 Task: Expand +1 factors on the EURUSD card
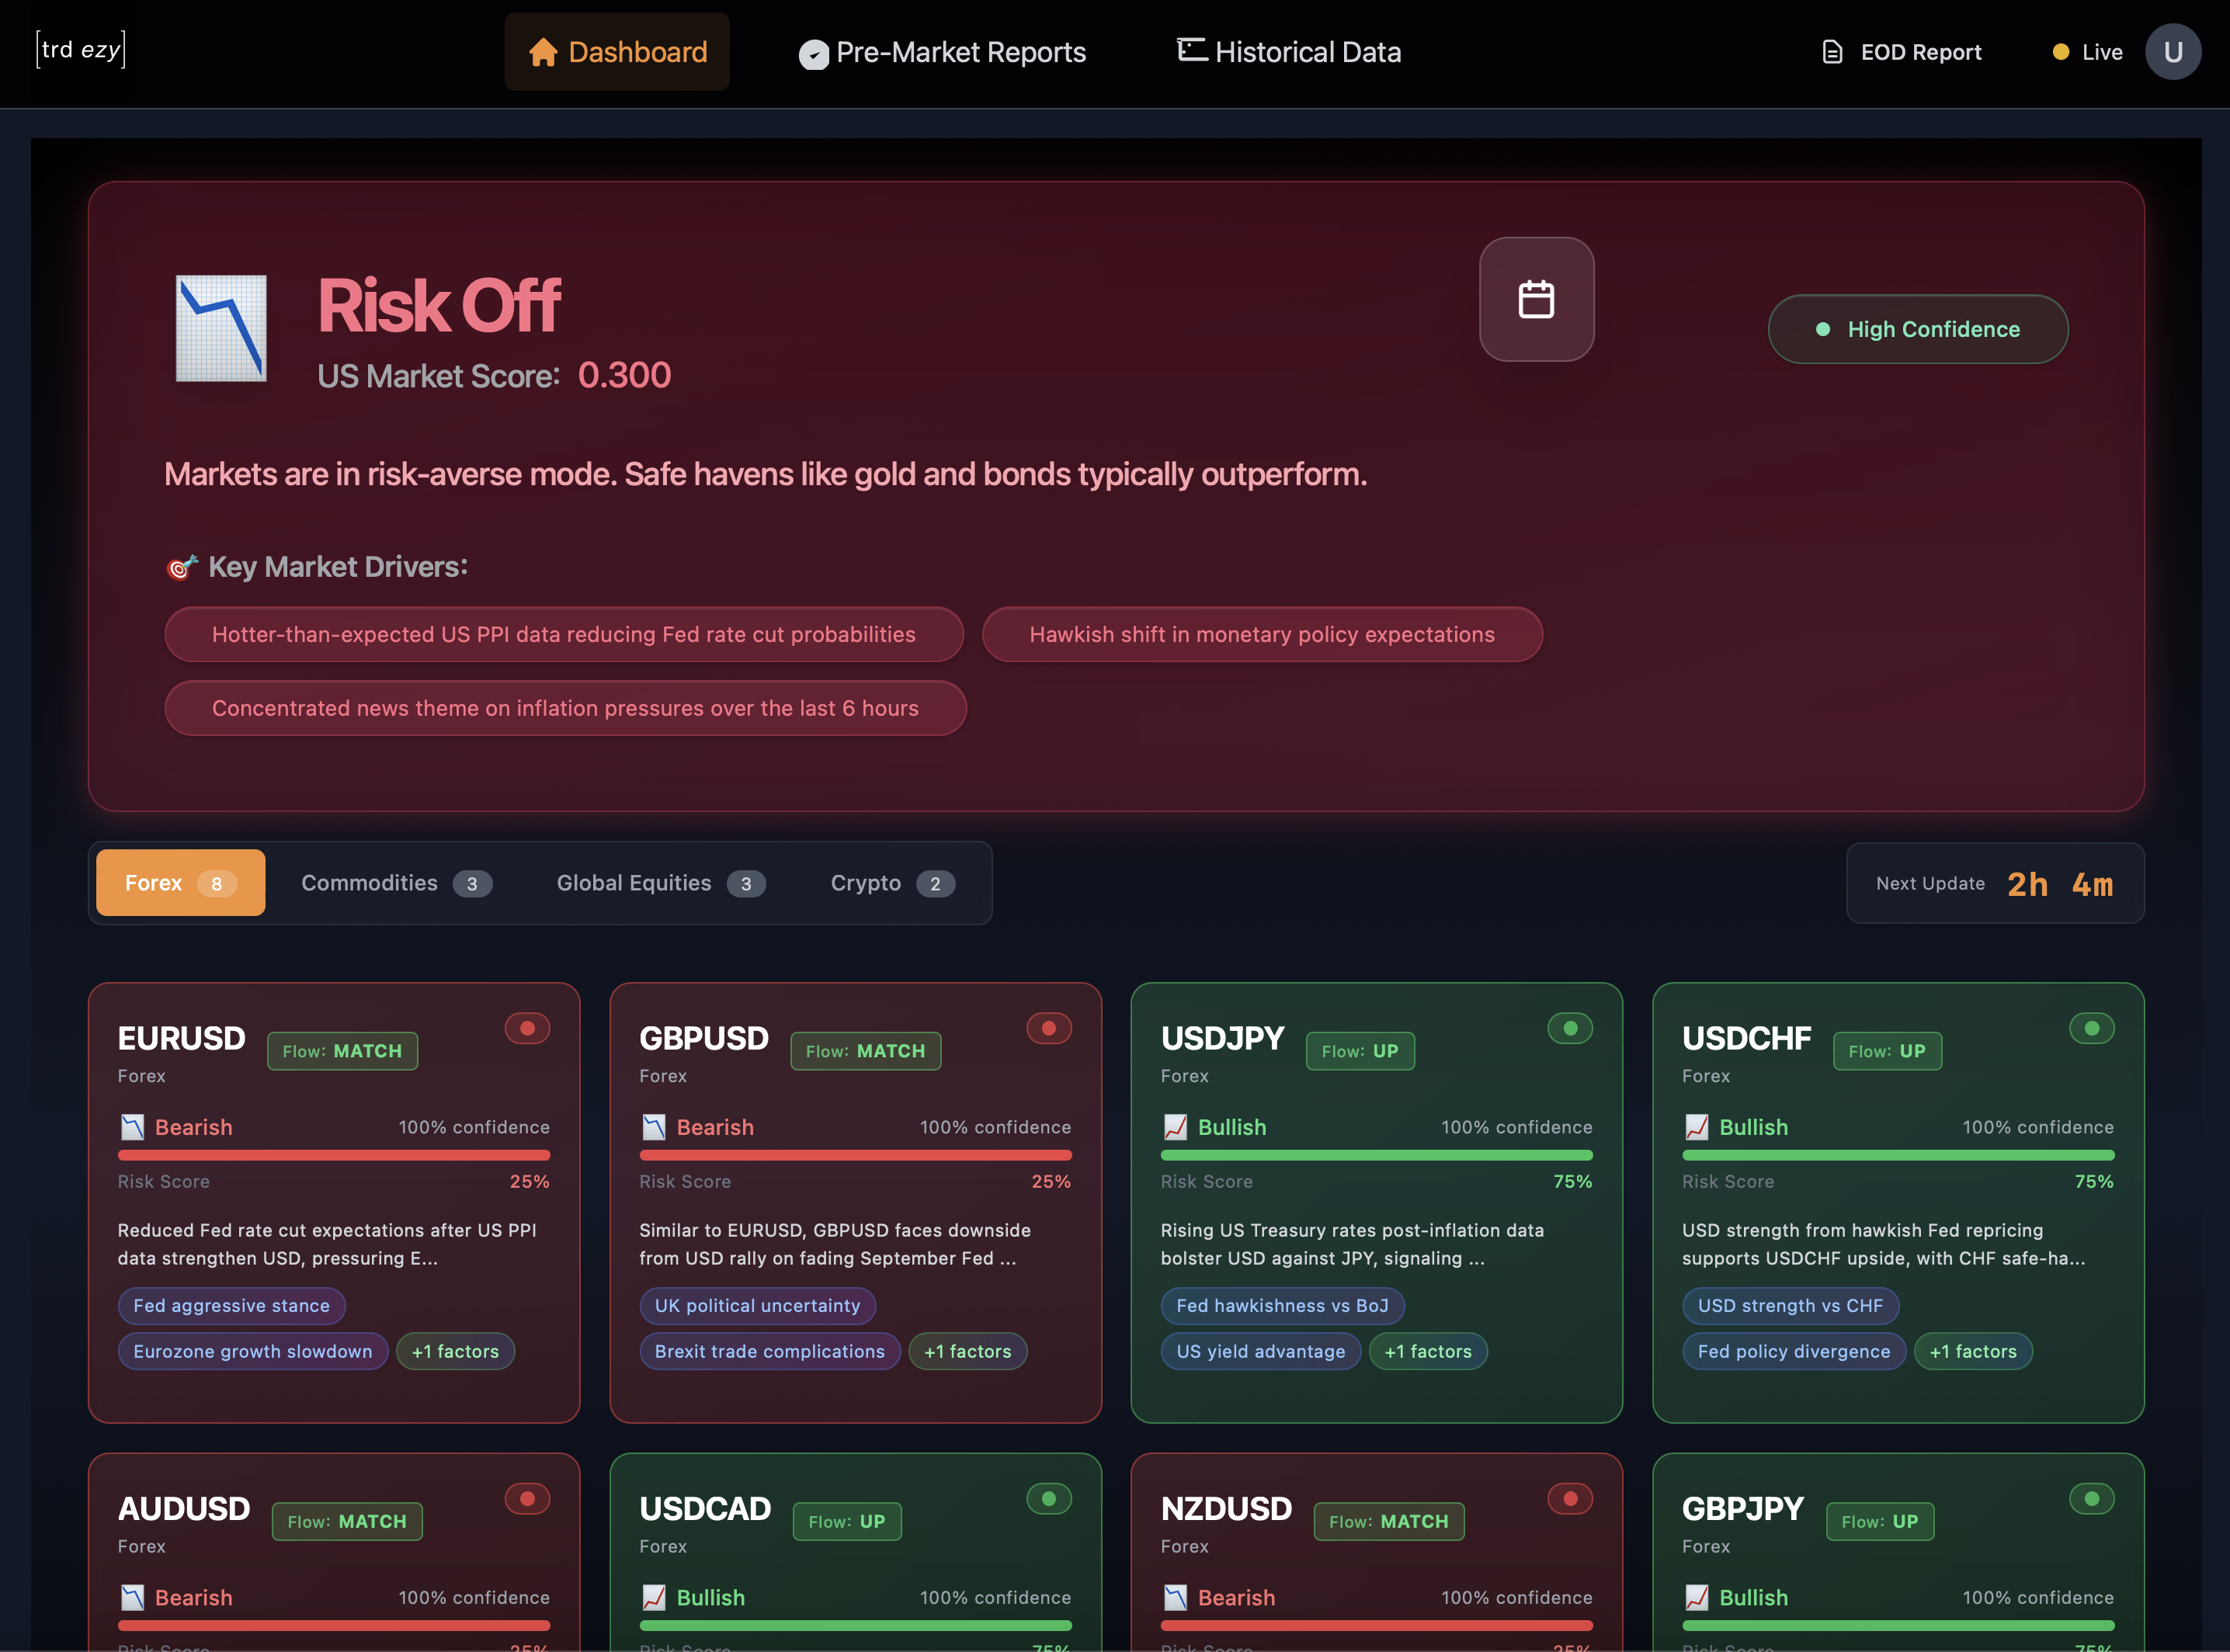point(455,1351)
